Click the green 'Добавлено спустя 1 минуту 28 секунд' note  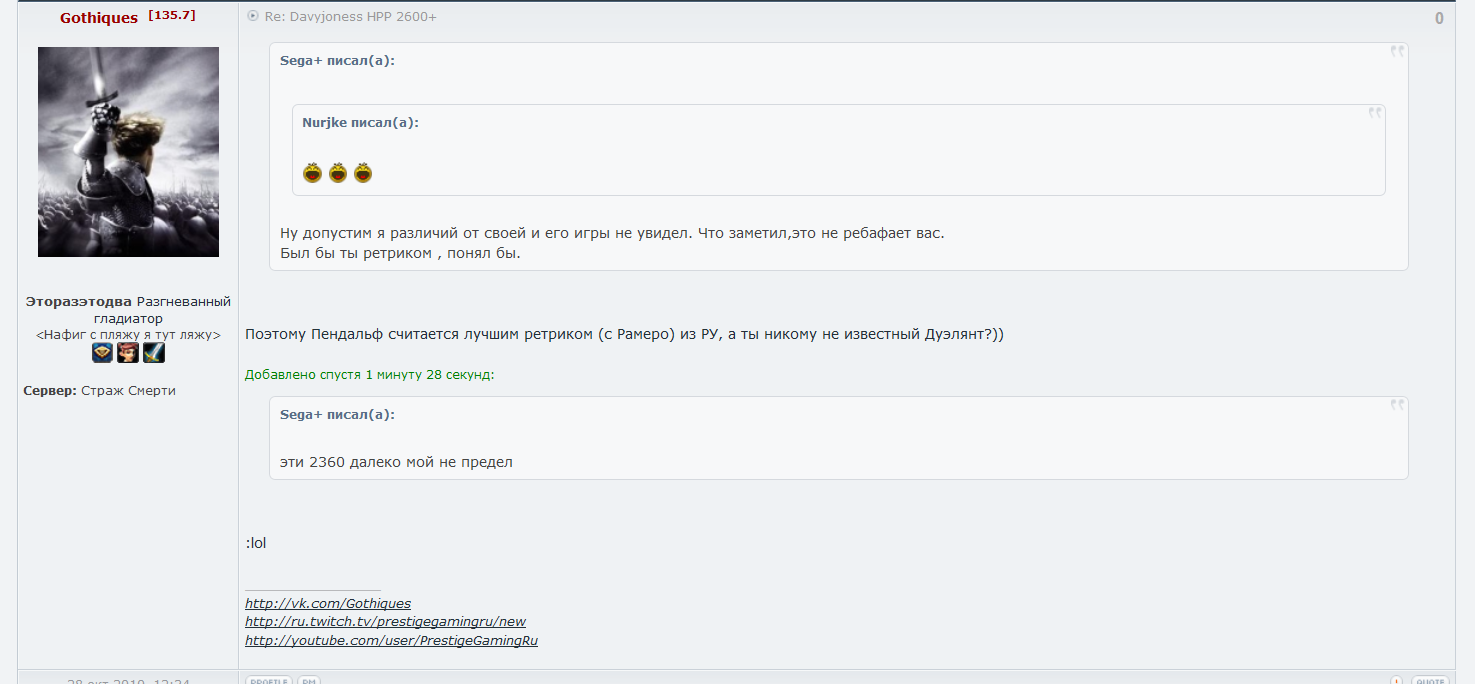(370, 374)
